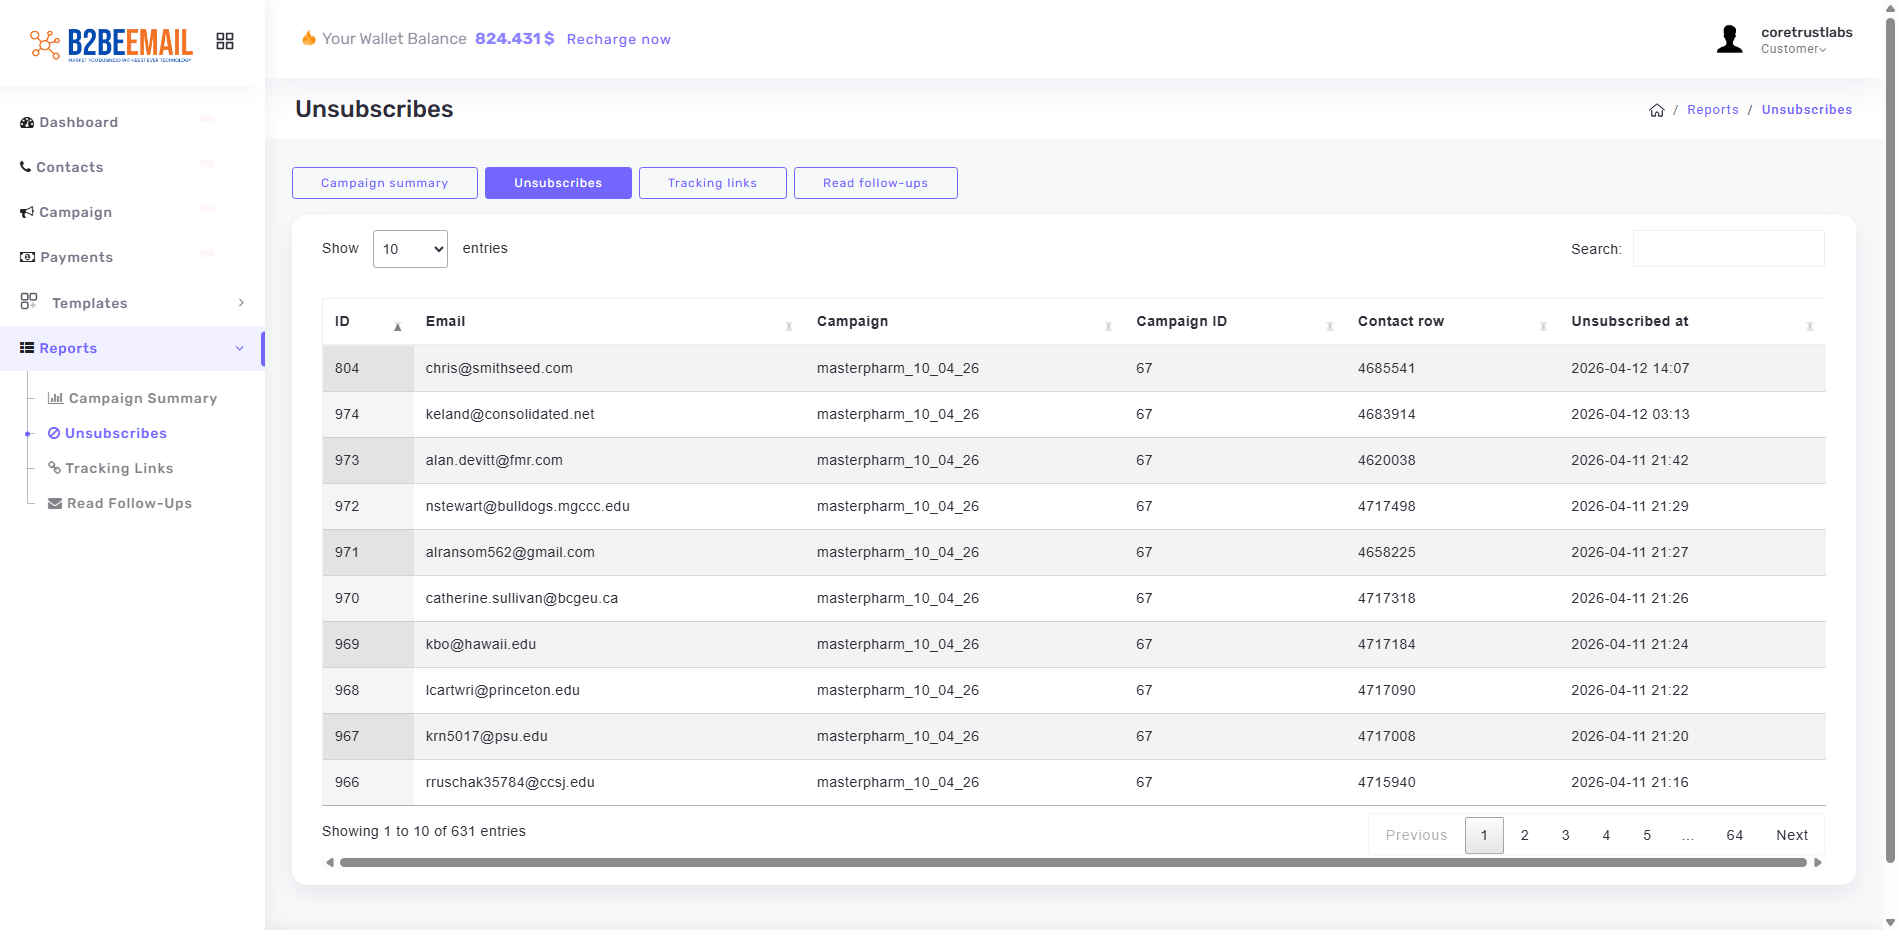Go to the Next page of results
This screenshot has height=930, width=1898.
click(x=1791, y=835)
